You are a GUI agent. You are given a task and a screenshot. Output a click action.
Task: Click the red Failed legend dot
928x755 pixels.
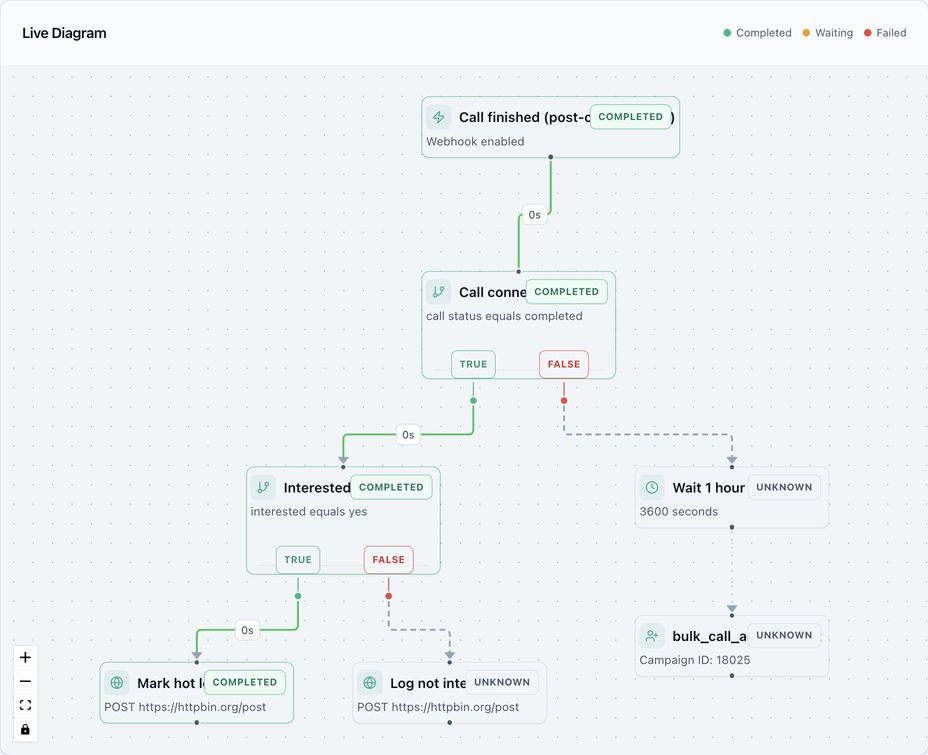tap(868, 33)
